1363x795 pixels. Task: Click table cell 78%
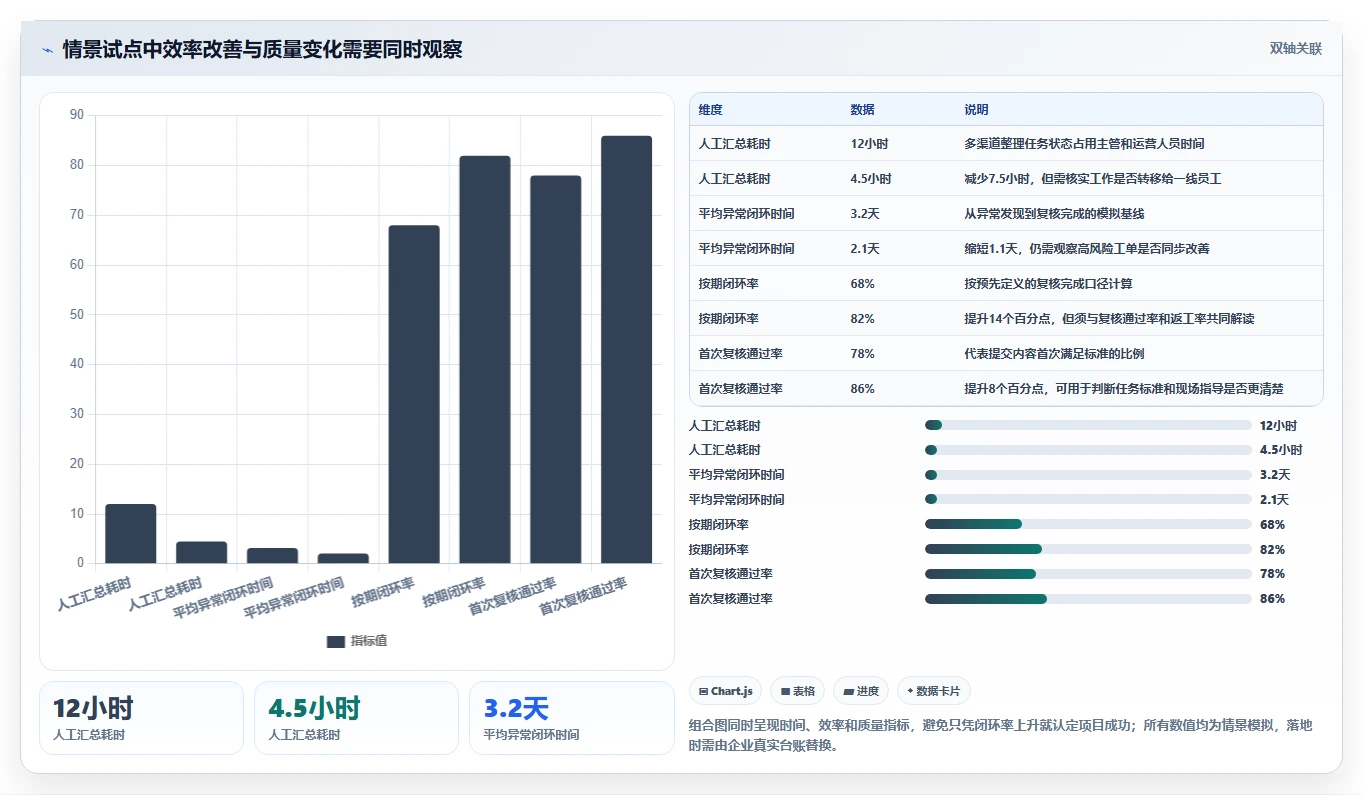coord(862,354)
